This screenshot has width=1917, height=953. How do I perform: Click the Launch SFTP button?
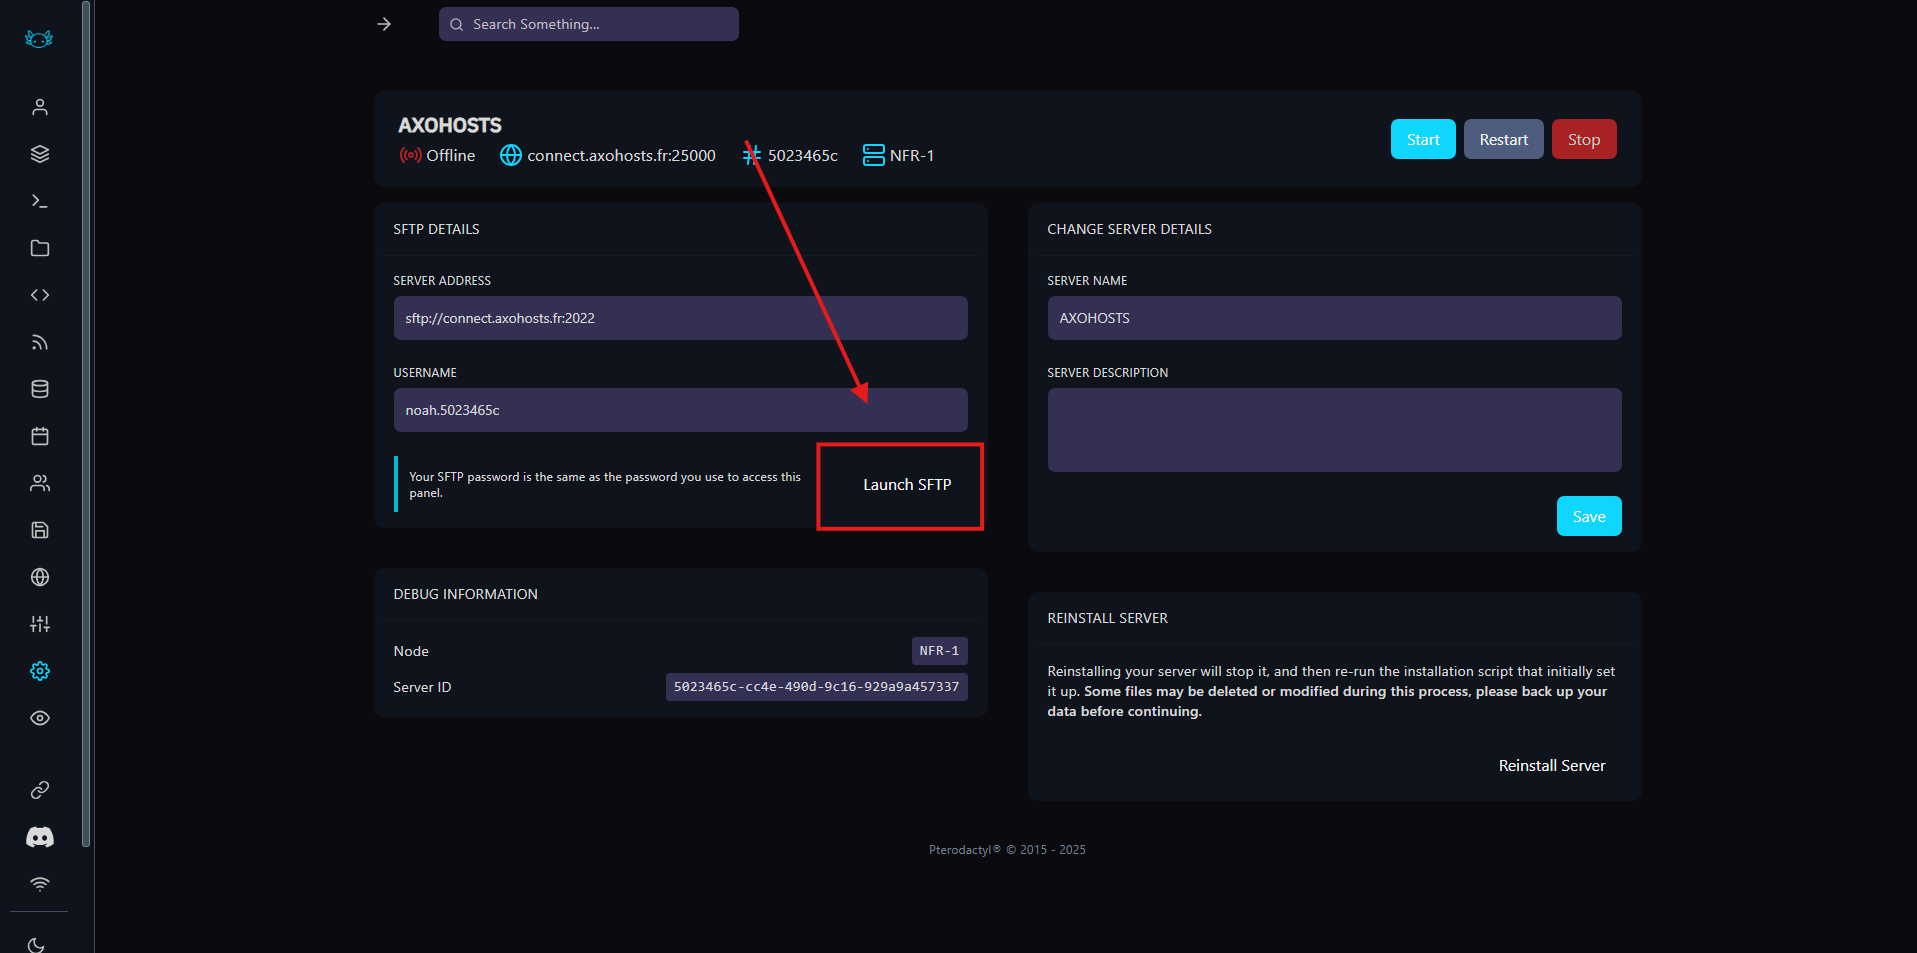point(906,485)
